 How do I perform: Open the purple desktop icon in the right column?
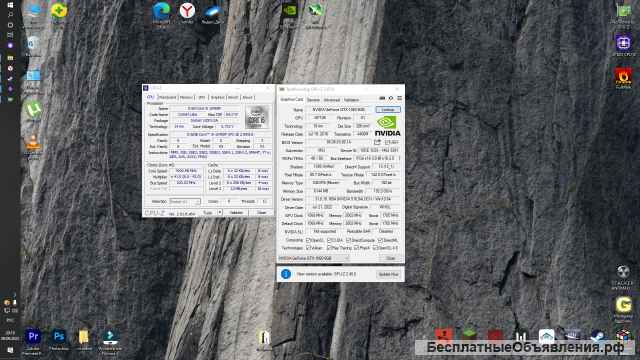pos(623,43)
